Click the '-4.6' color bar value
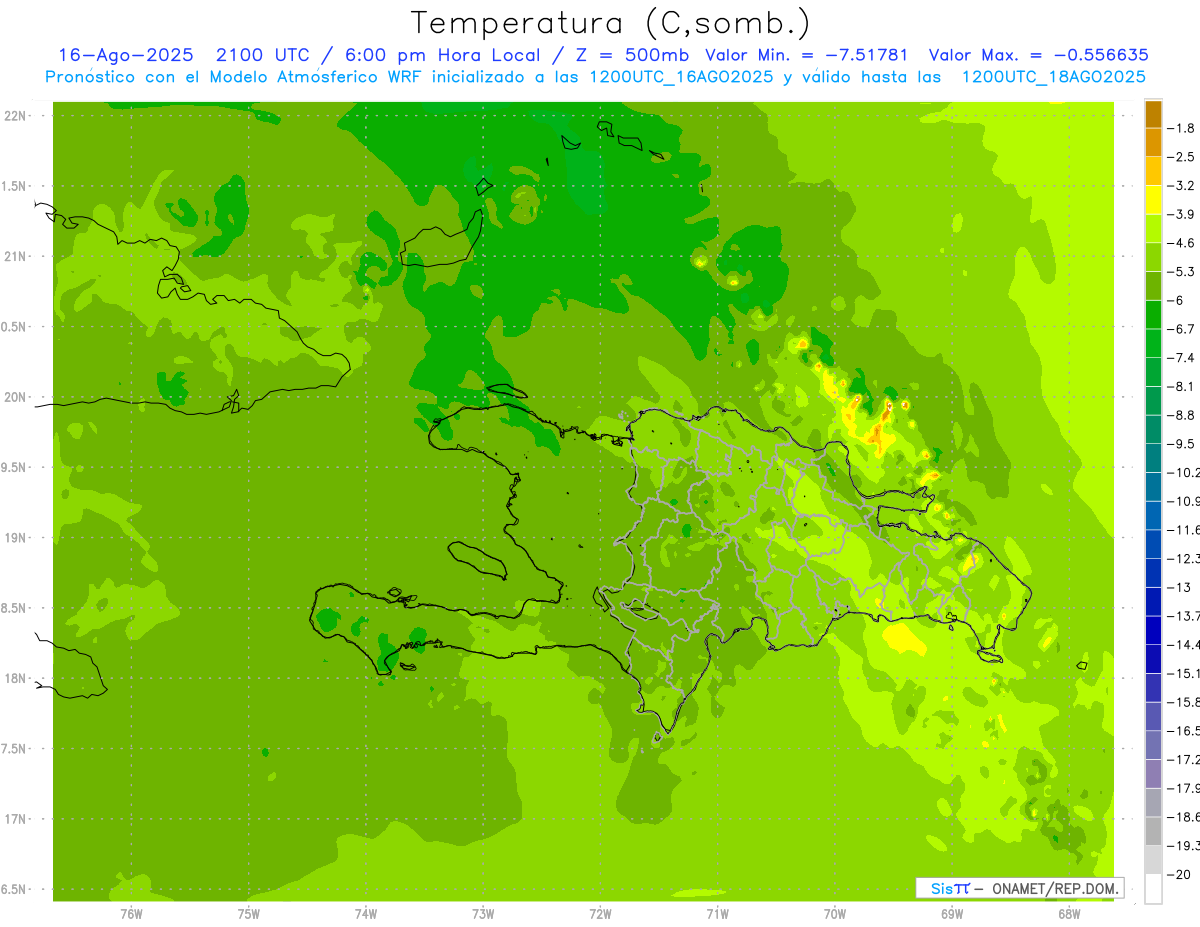The image size is (1200, 927). tap(1180, 243)
